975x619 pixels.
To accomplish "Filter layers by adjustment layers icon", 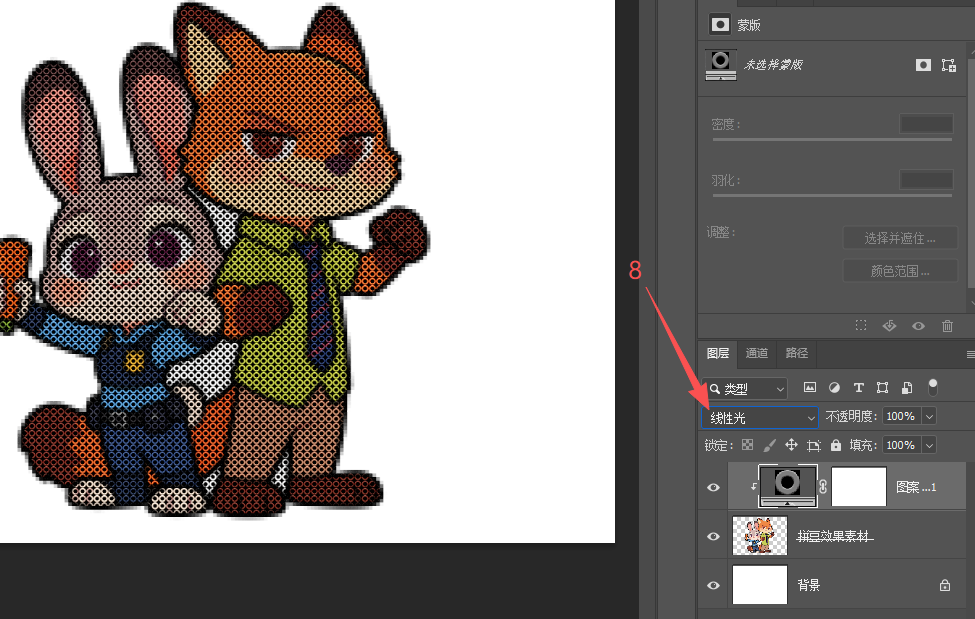I will tap(834, 388).
